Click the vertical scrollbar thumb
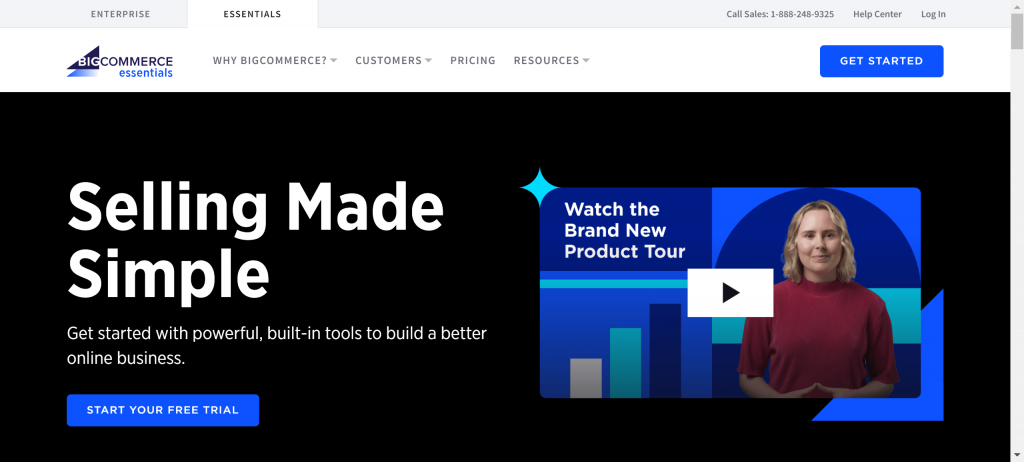Image resolution: width=1024 pixels, height=462 pixels. [x=1017, y=31]
